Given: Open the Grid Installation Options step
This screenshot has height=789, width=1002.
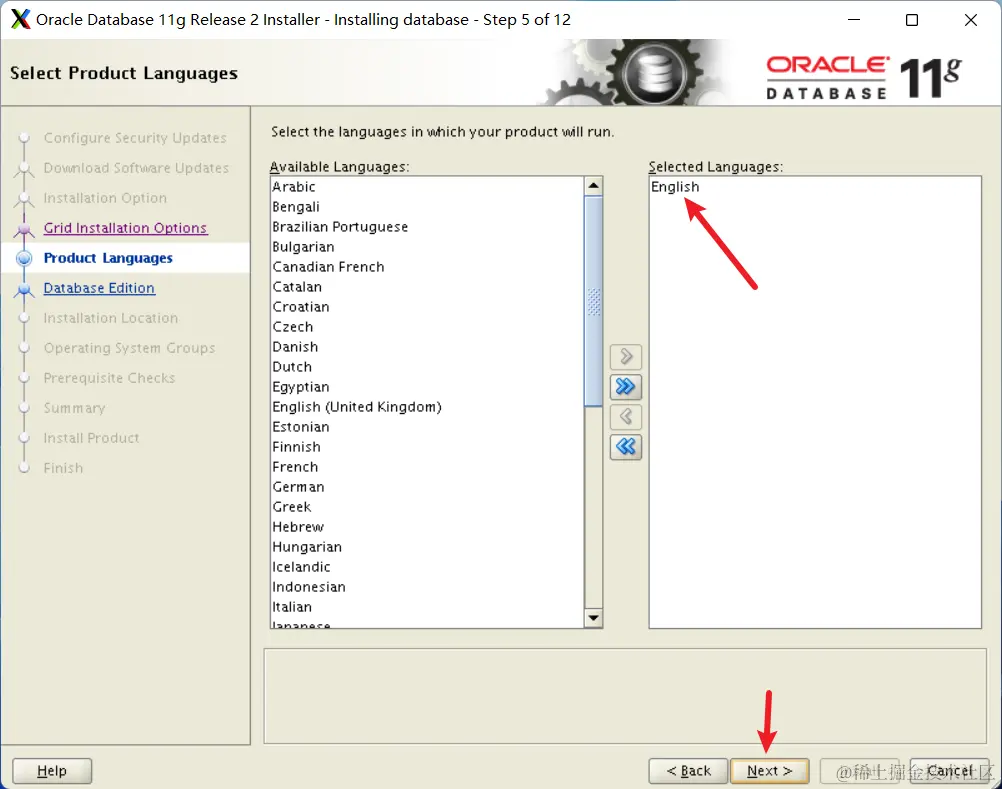Looking at the screenshot, I should (125, 228).
